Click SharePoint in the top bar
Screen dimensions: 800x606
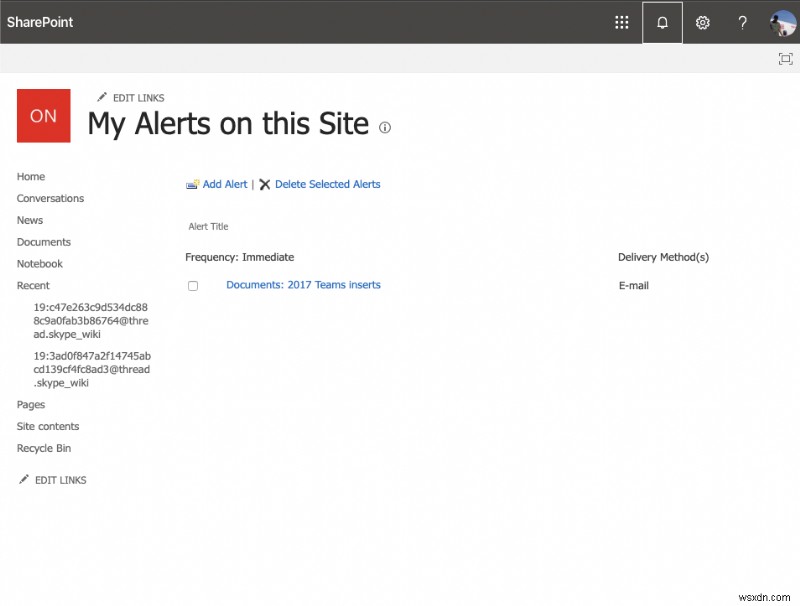click(39, 22)
